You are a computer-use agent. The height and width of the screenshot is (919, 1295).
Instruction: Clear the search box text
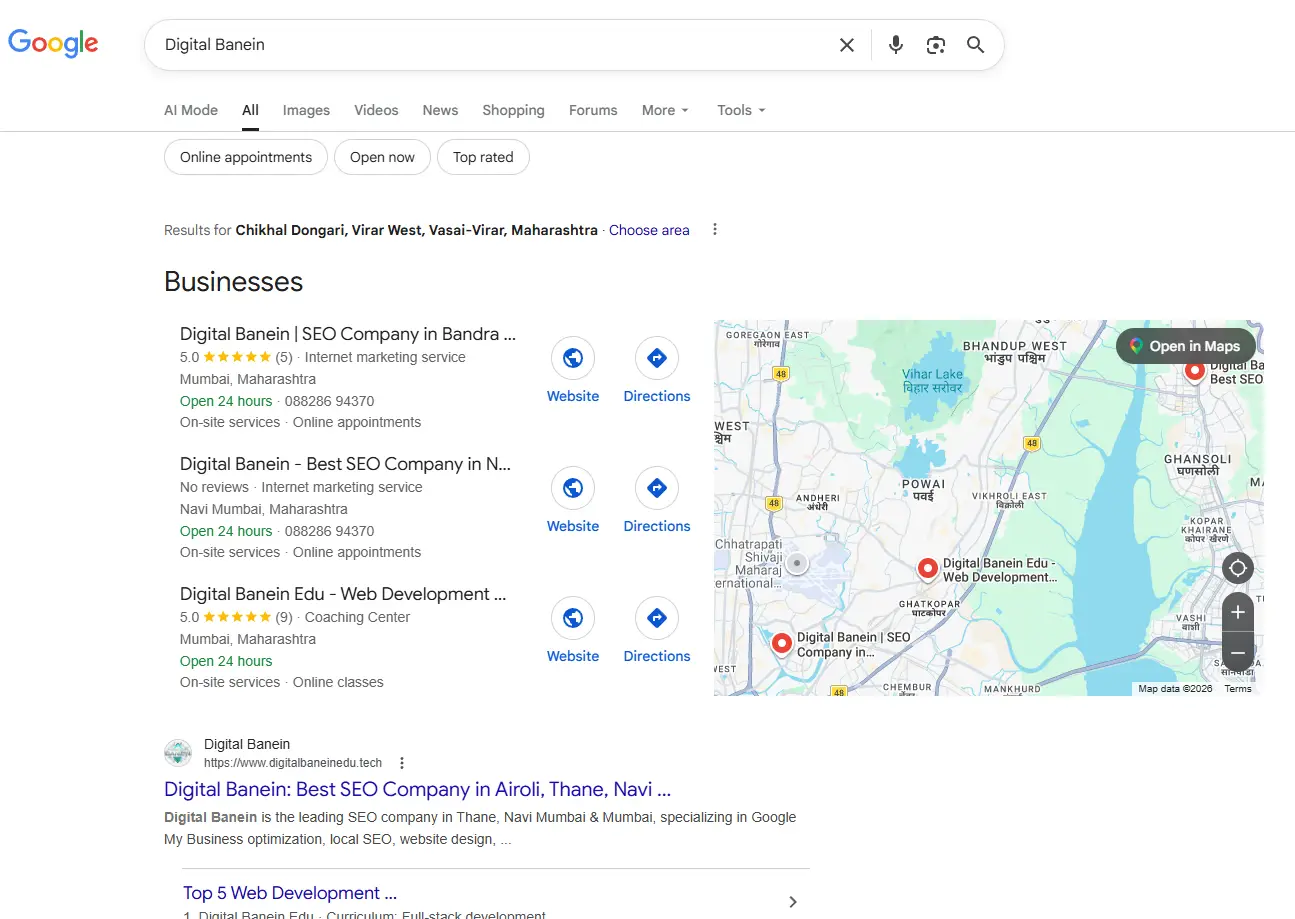[x=847, y=45]
